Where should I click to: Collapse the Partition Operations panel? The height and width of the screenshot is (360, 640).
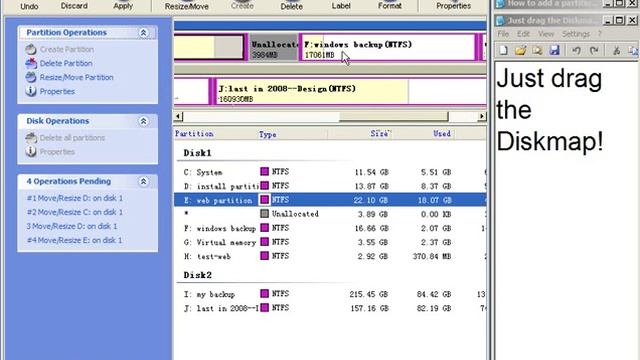coord(143,33)
